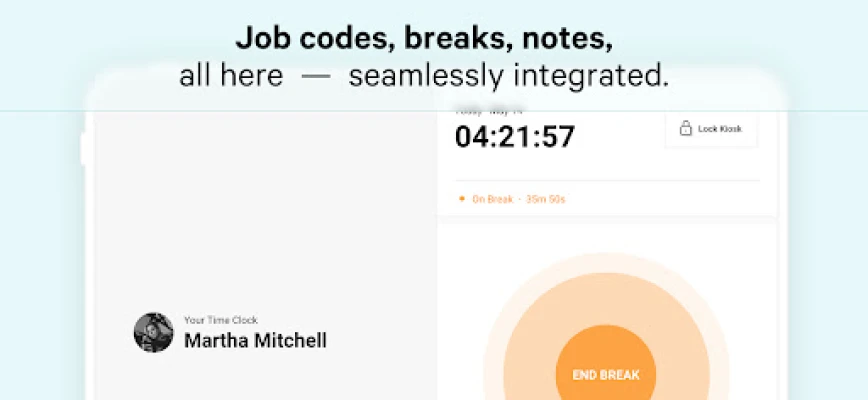
Task: Click the Your Time Clock label
Action: tap(221, 320)
